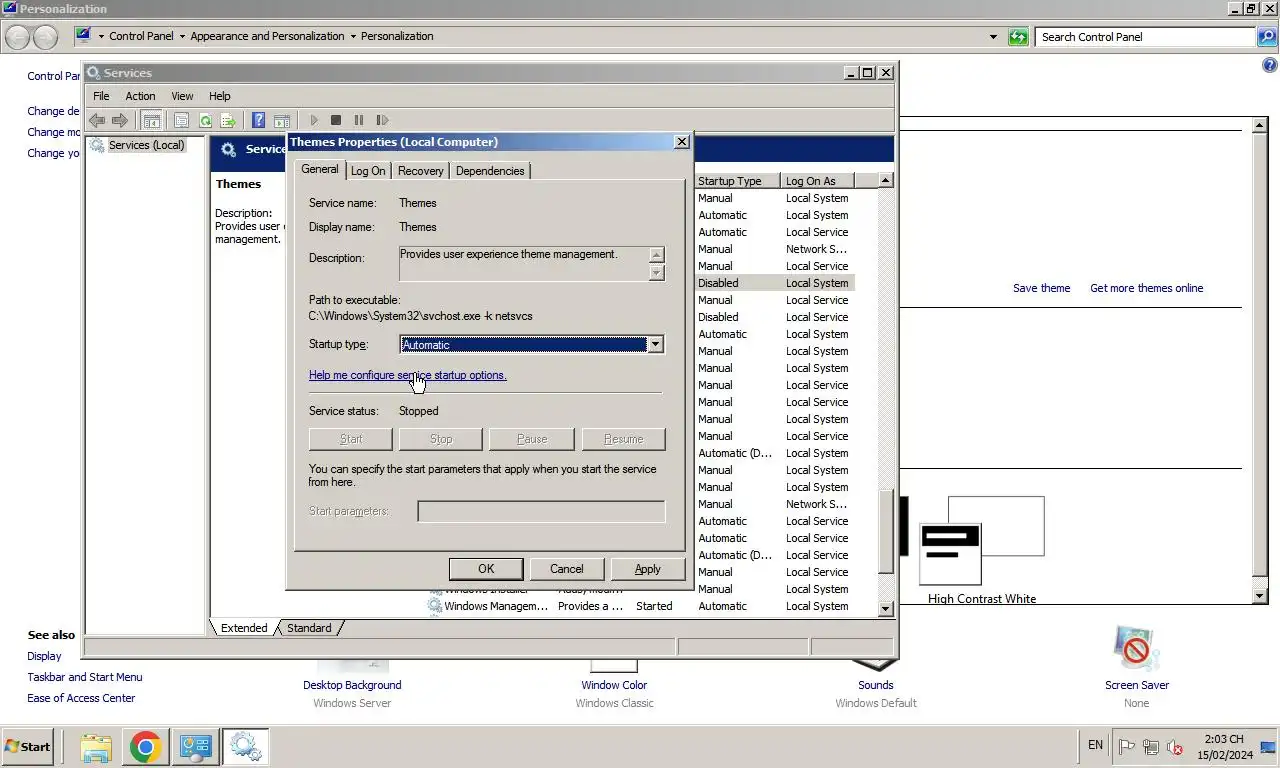Click the Services list scrollbar down arrow
This screenshot has width=1280, height=768.
click(x=885, y=608)
